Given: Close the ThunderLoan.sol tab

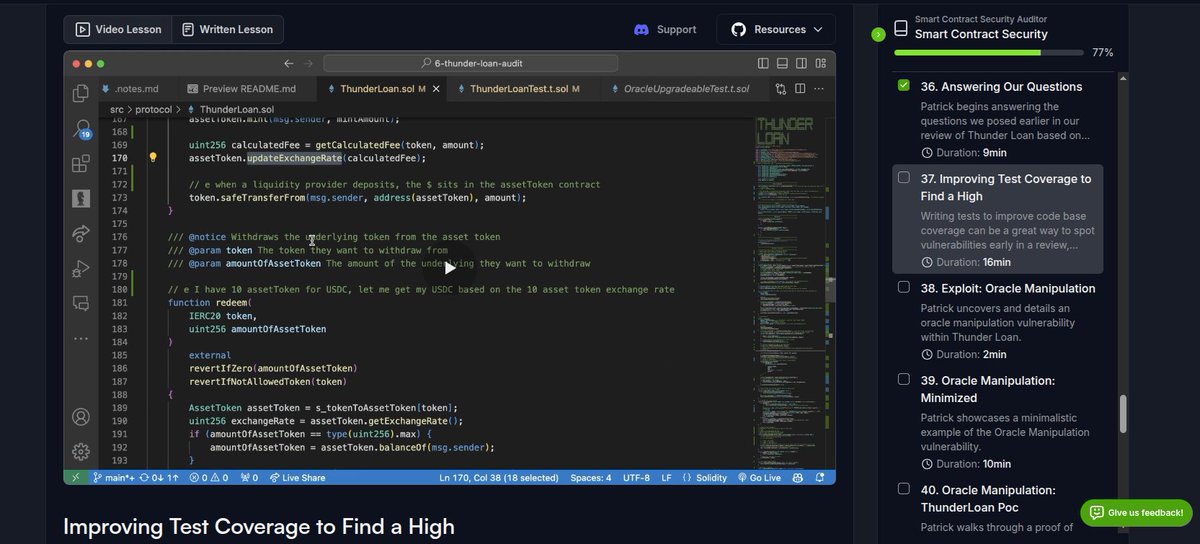Looking at the screenshot, I should point(438,89).
